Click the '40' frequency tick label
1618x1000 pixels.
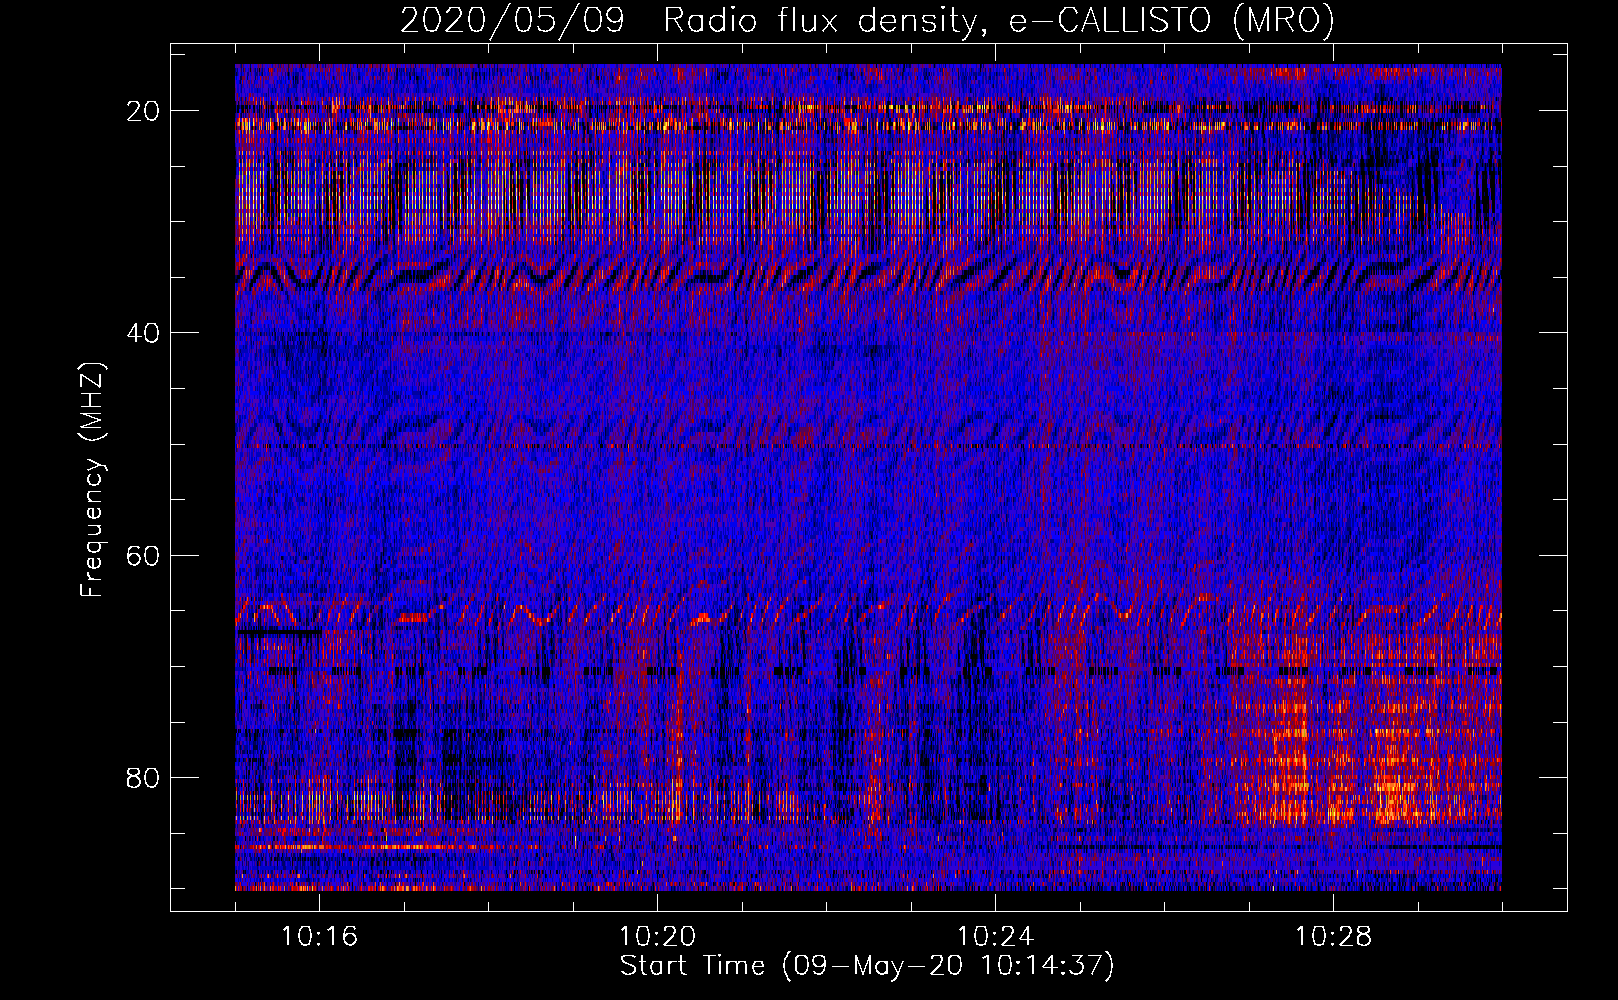click(144, 333)
